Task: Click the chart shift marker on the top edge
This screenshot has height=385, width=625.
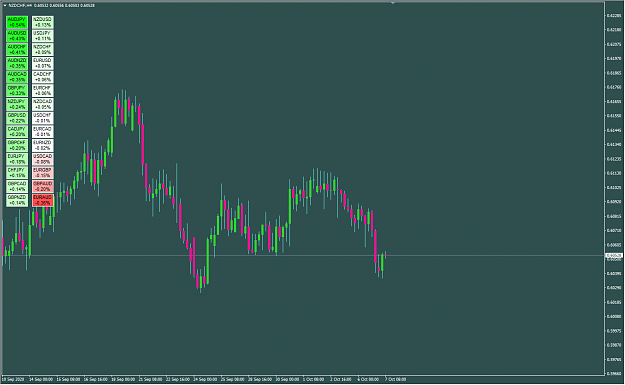Action: [393, 3]
